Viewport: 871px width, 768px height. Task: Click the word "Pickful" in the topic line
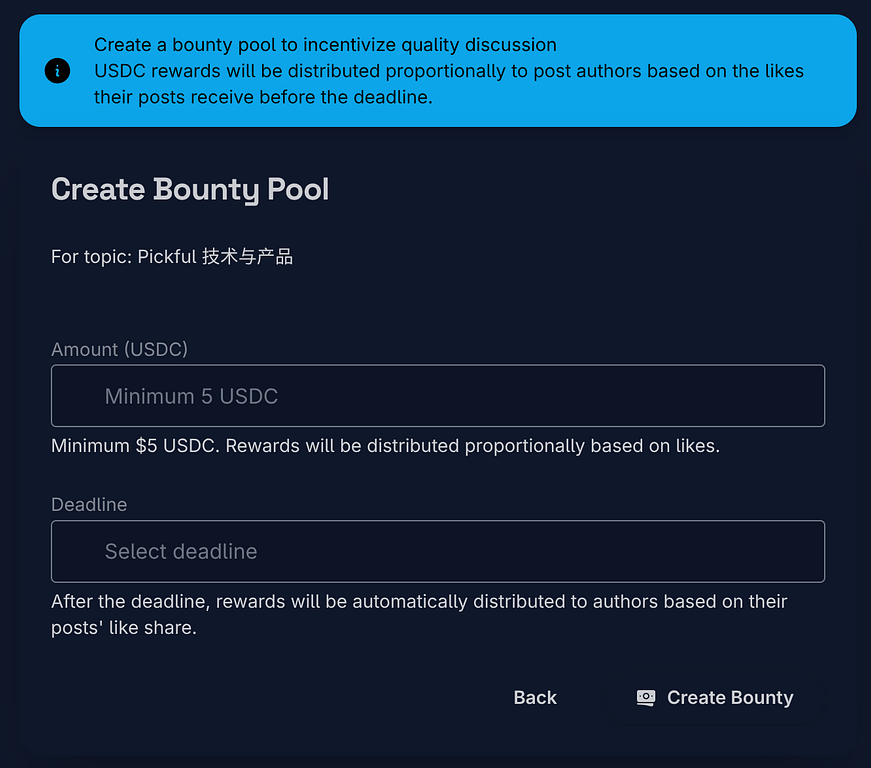(167, 257)
